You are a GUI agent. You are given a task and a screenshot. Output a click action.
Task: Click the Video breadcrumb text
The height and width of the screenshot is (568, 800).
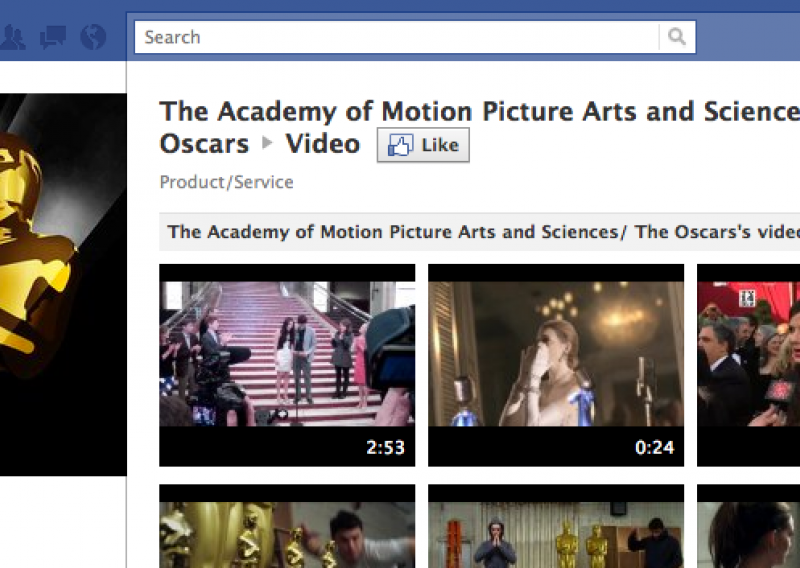tap(322, 143)
